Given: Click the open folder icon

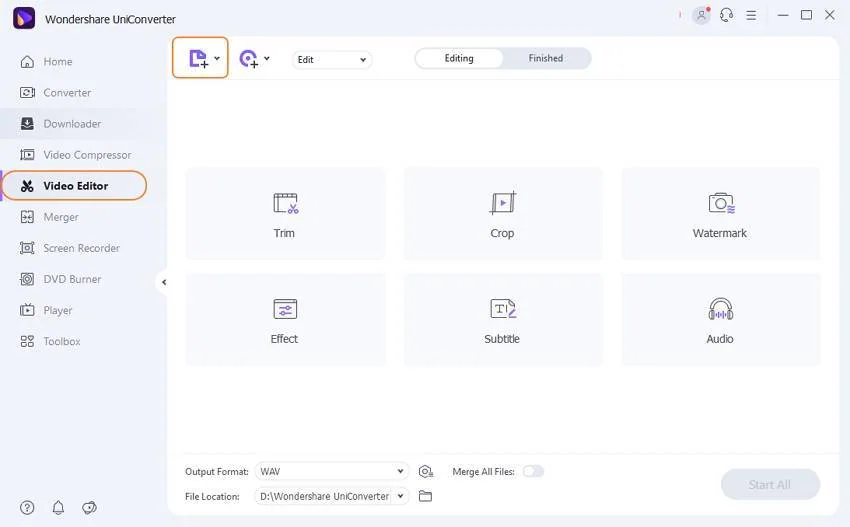Looking at the screenshot, I should tap(426, 496).
